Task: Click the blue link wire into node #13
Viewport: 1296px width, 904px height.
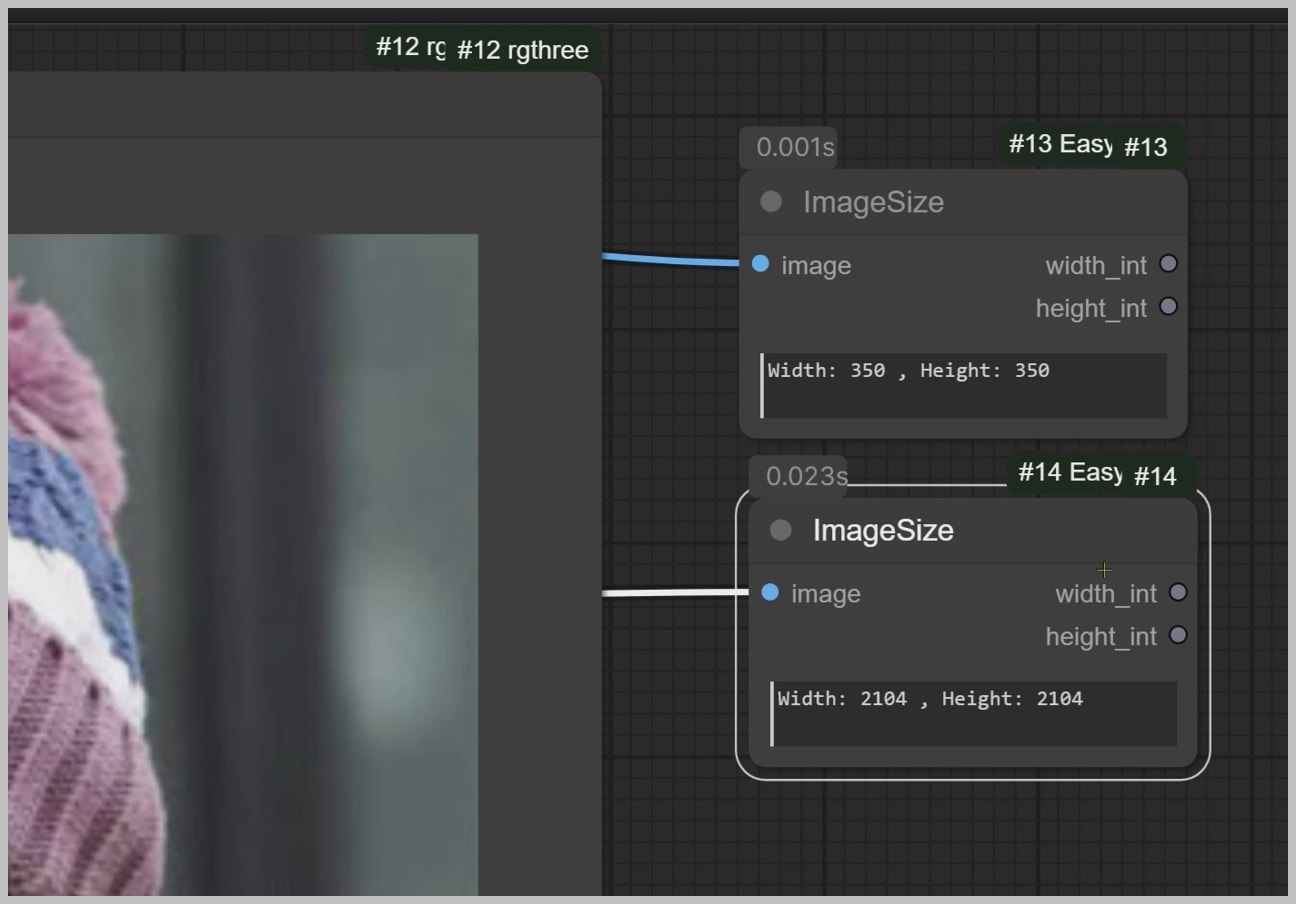Action: [670, 260]
